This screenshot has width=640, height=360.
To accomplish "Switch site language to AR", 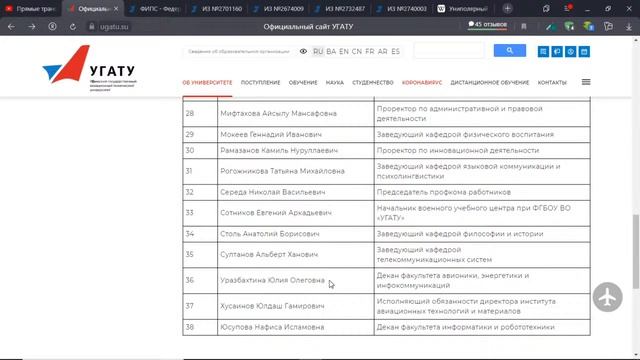I will (x=382, y=51).
